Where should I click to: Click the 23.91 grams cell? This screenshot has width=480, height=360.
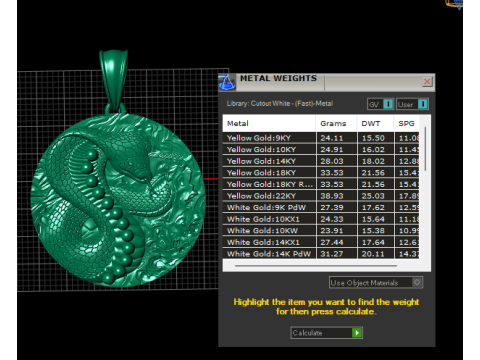[336, 231]
